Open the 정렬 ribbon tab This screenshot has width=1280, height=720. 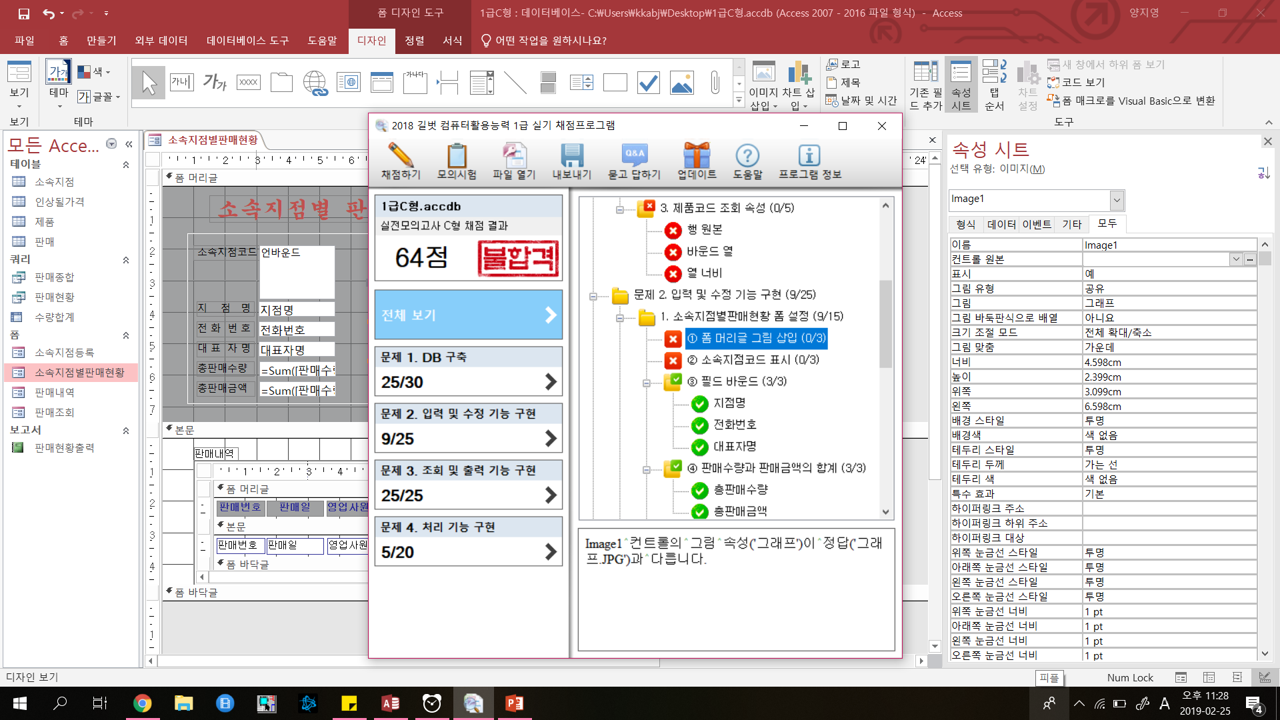click(414, 41)
